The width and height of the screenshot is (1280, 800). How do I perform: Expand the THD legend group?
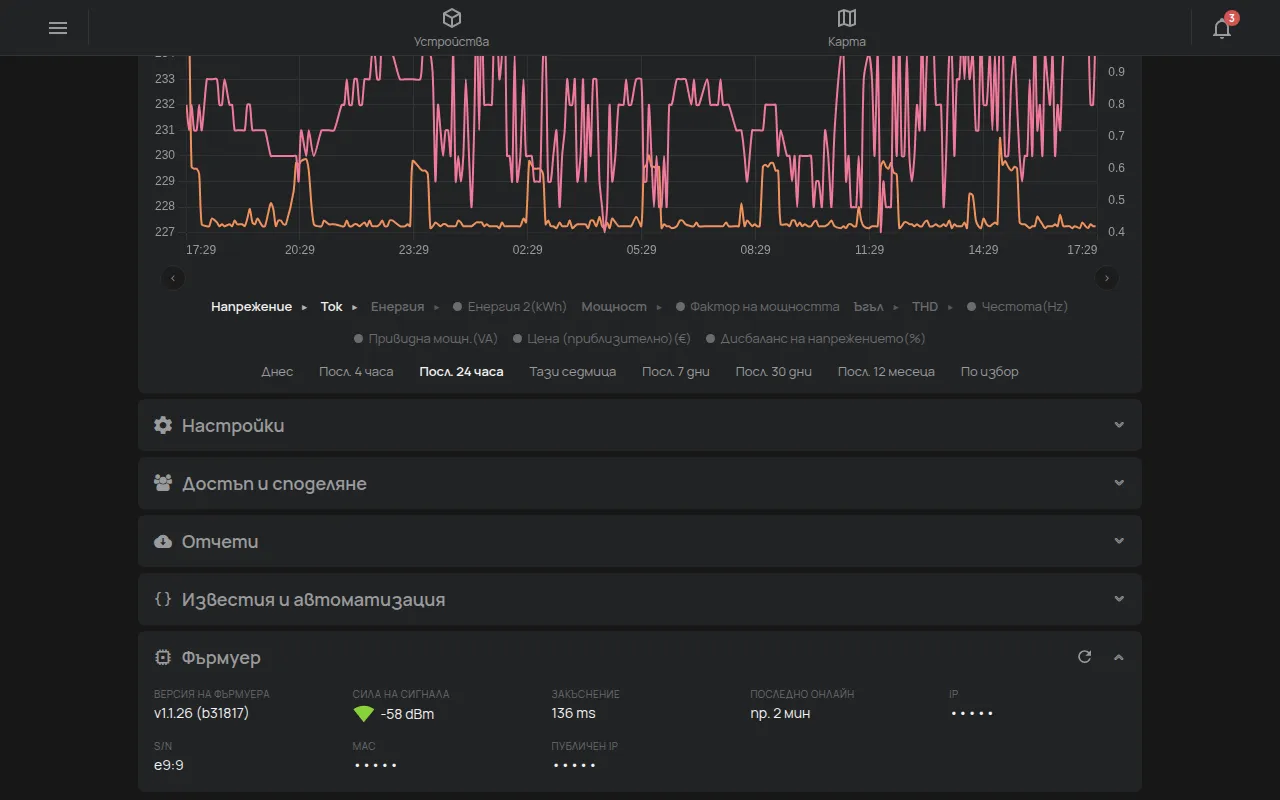[x=932, y=307]
